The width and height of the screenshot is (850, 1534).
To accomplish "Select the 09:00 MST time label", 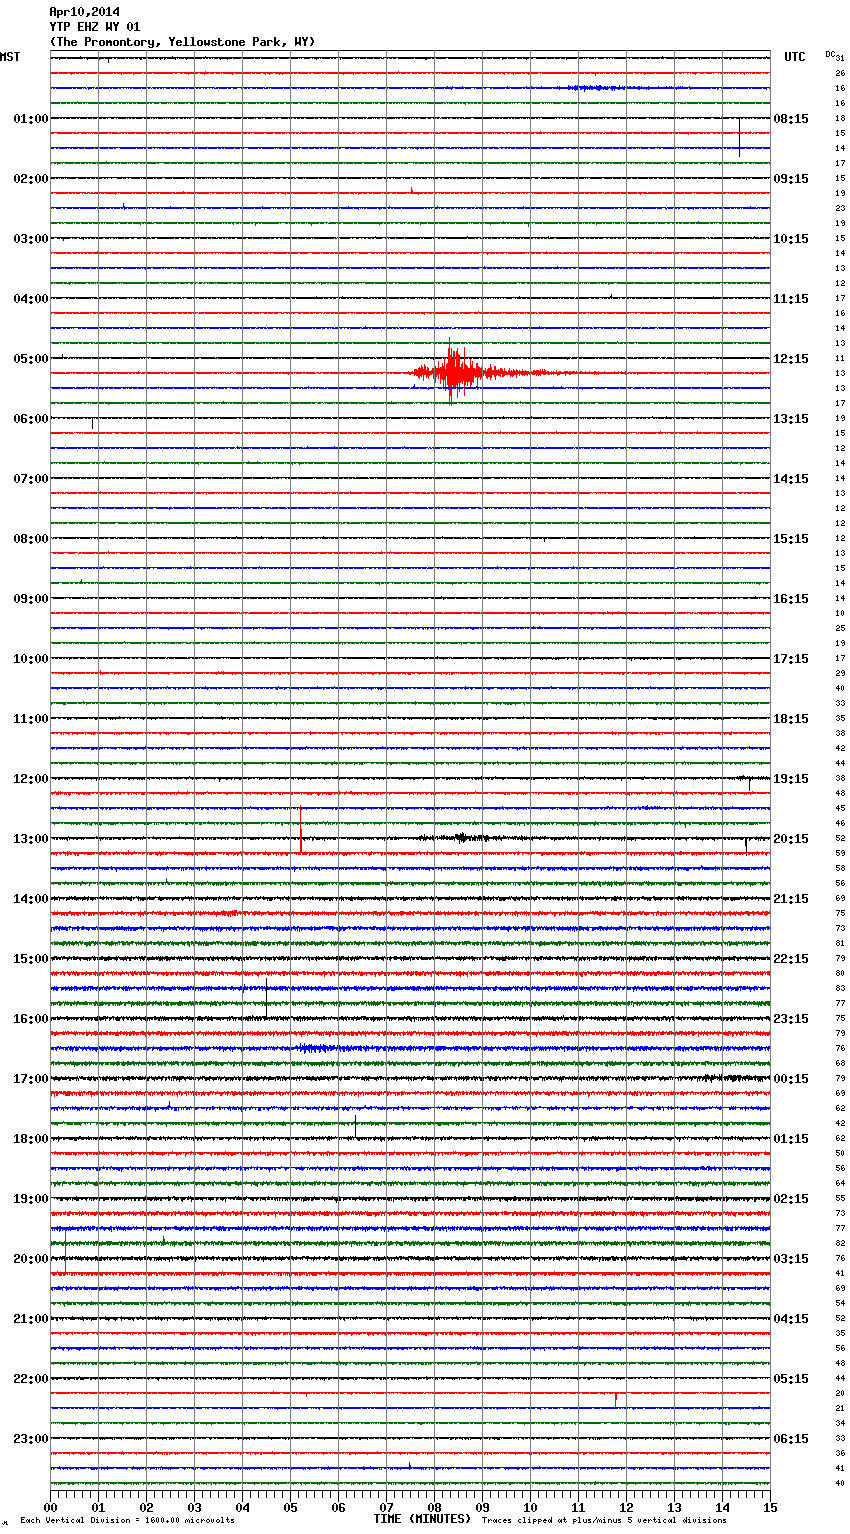I will pyautogui.click(x=31, y=599).
